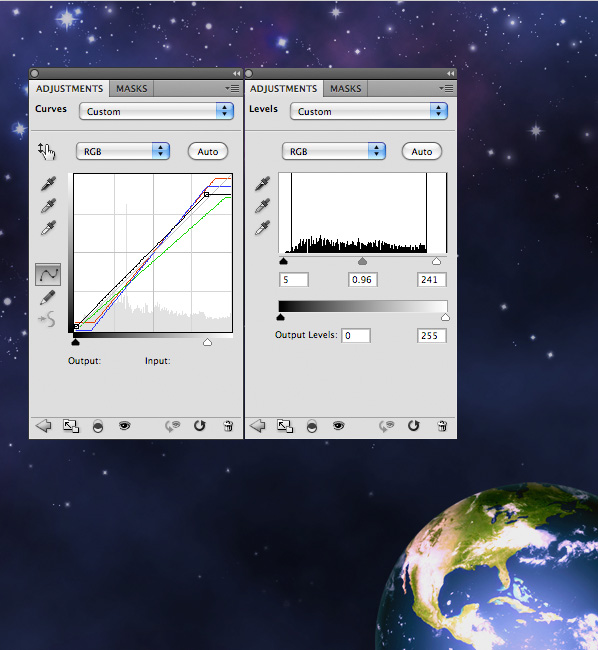
Task: View previous state in Levels panel
Action: (x=387, y=426)
